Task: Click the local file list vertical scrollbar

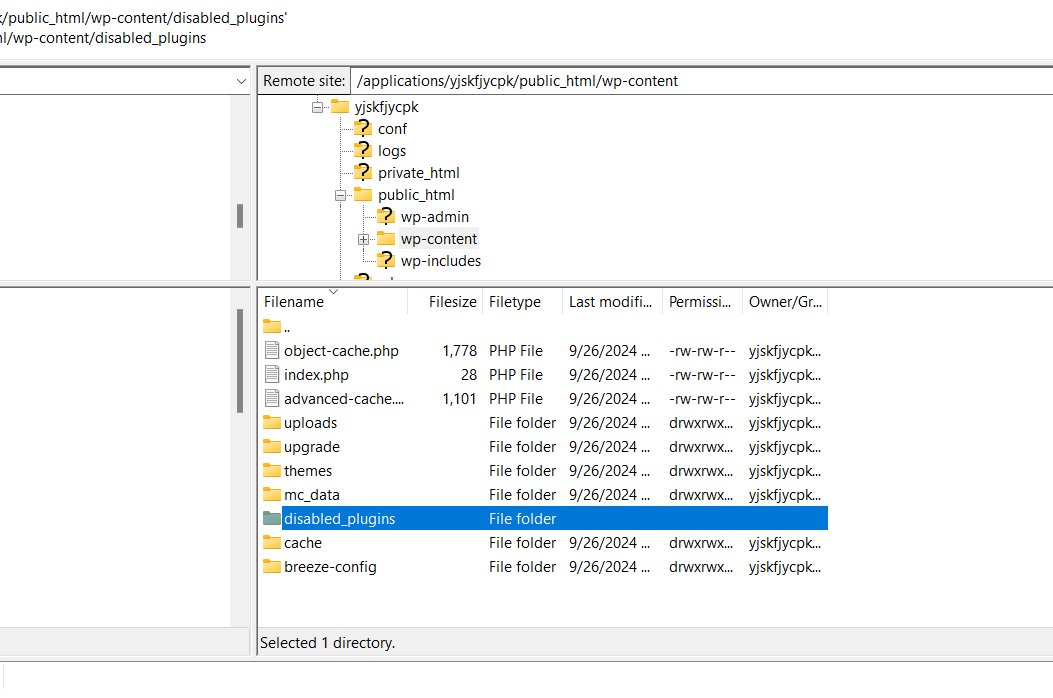Action: click(x=240, y=360)
